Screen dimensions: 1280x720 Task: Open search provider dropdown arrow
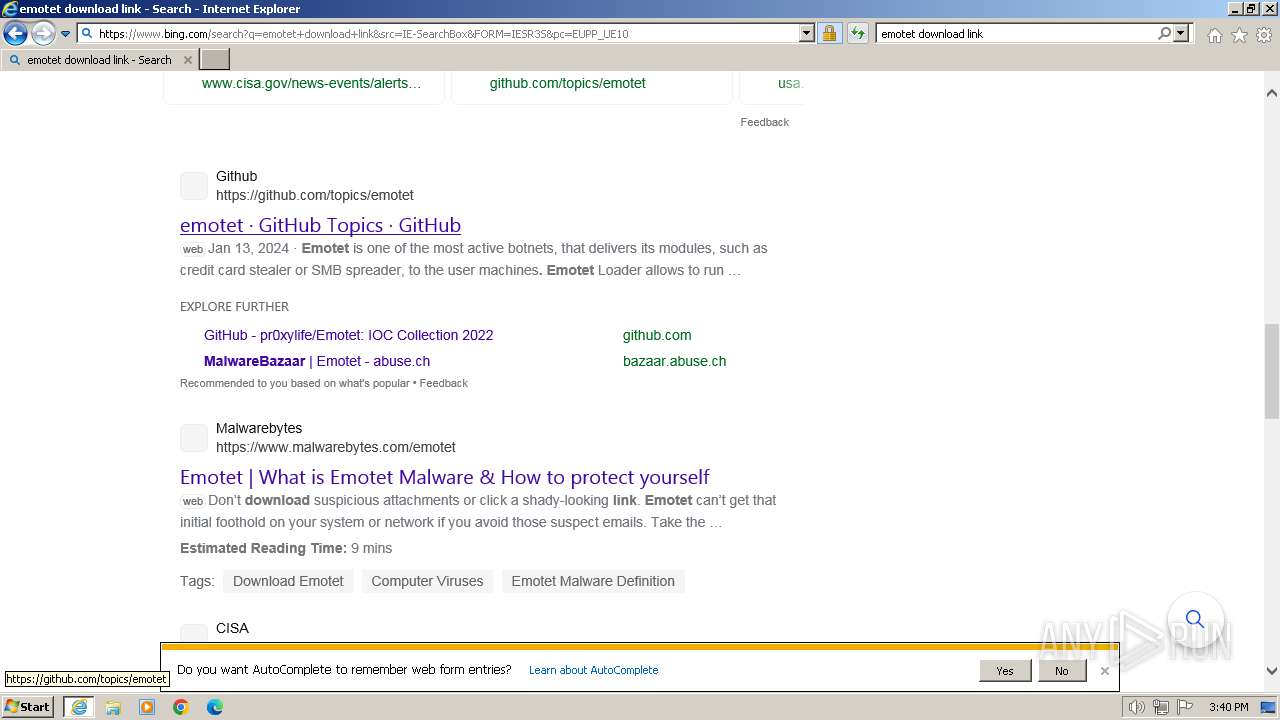[1181, 34]
